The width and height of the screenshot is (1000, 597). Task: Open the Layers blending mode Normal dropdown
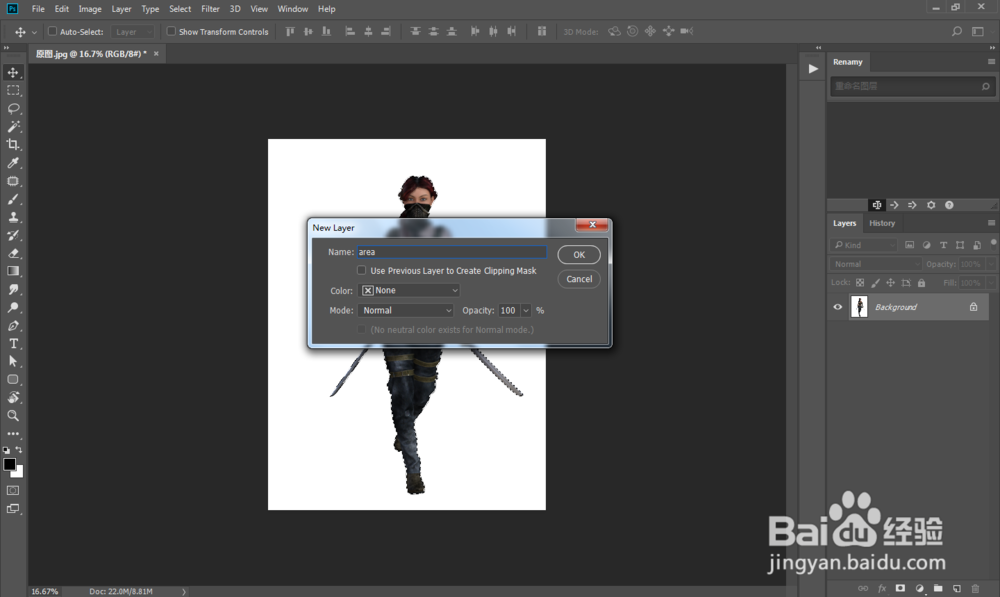pyautogui.click(x=876, y=264)
